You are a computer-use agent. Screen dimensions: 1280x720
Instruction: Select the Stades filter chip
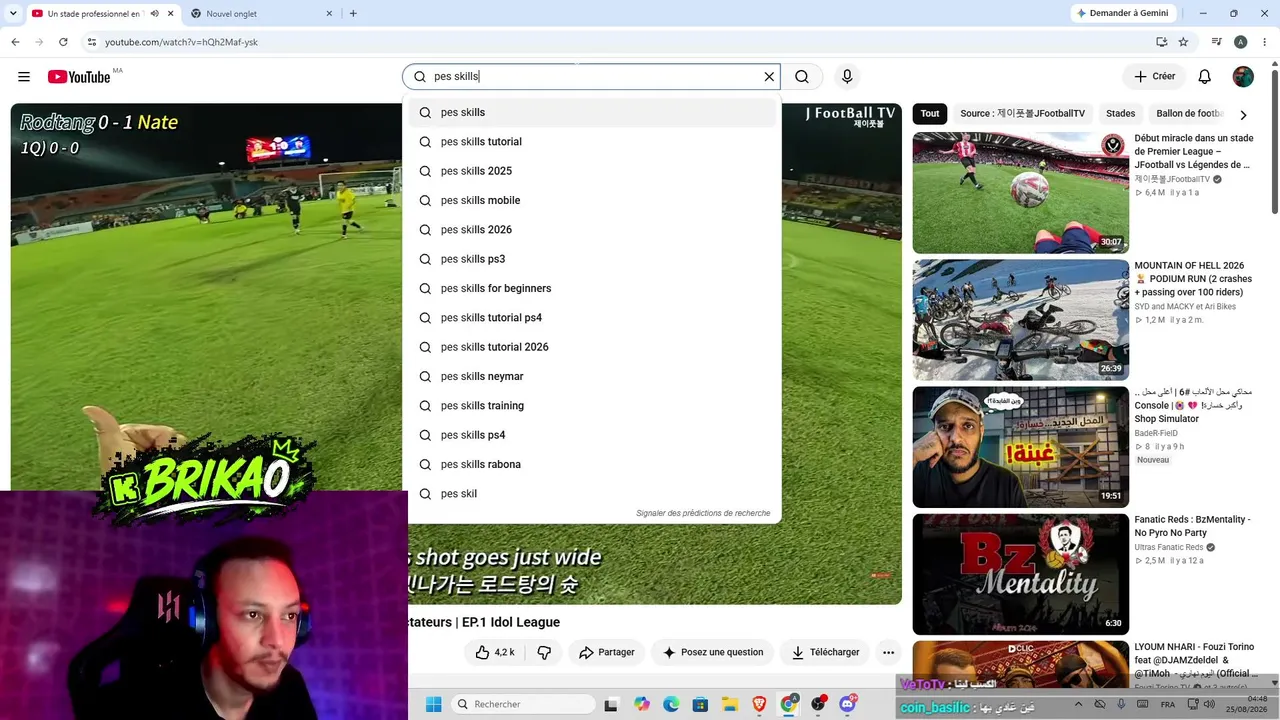1121,114
